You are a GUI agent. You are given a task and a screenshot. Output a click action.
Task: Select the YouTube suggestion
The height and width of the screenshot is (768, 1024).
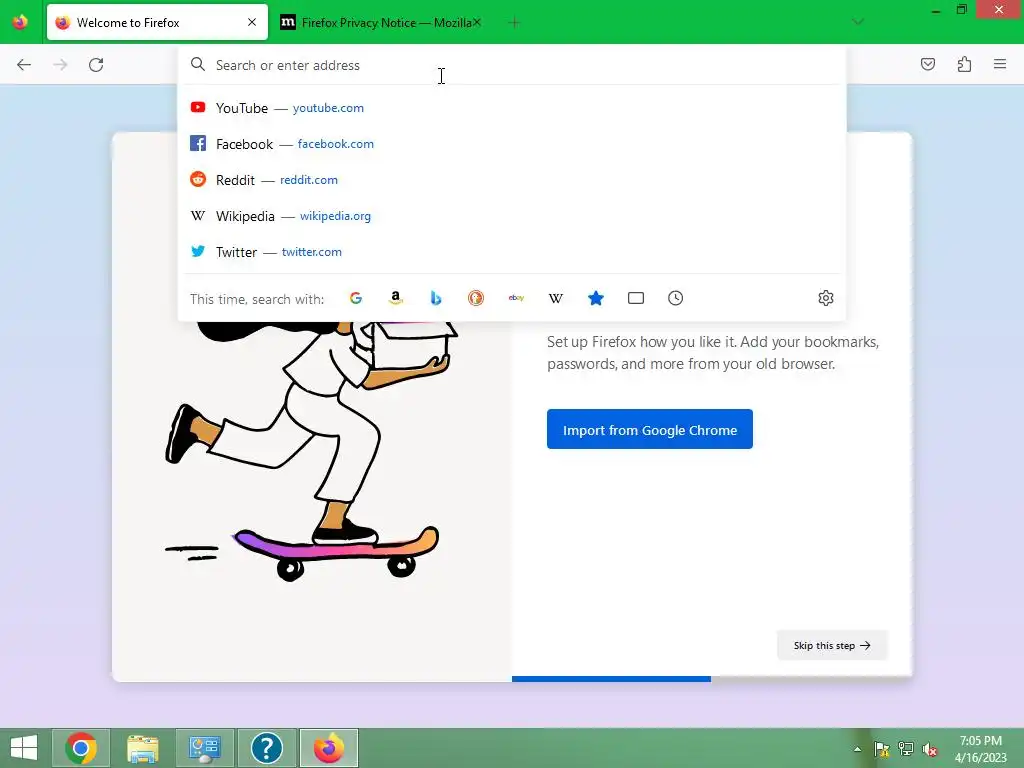[511, 108]
